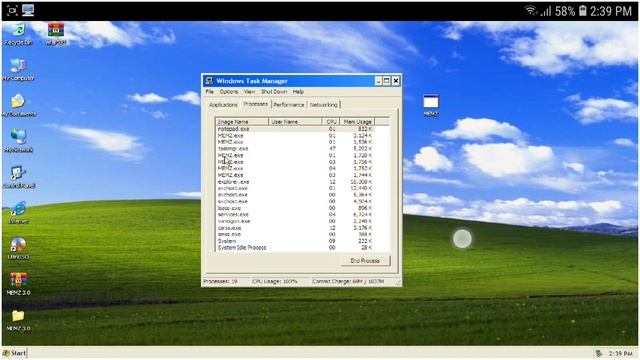This screenshot has width=640, height=360.
Task: Select the winlogon.exe process row
Action: 302,221
